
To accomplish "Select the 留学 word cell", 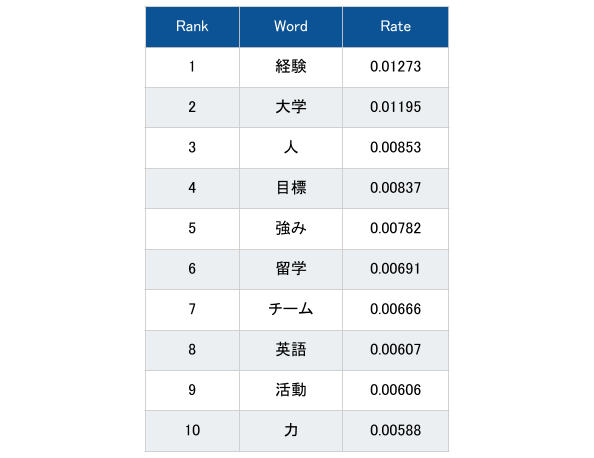I will [x=291, y=269].
